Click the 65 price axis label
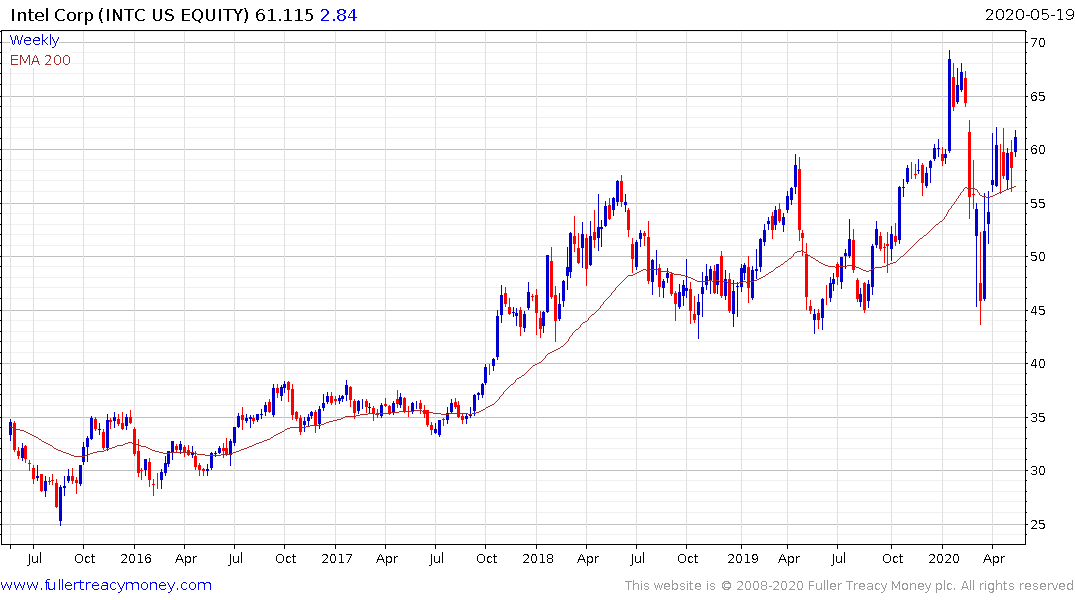Screen dimensions: 1075x600 pyautogui.click(x=1038, y=97)
